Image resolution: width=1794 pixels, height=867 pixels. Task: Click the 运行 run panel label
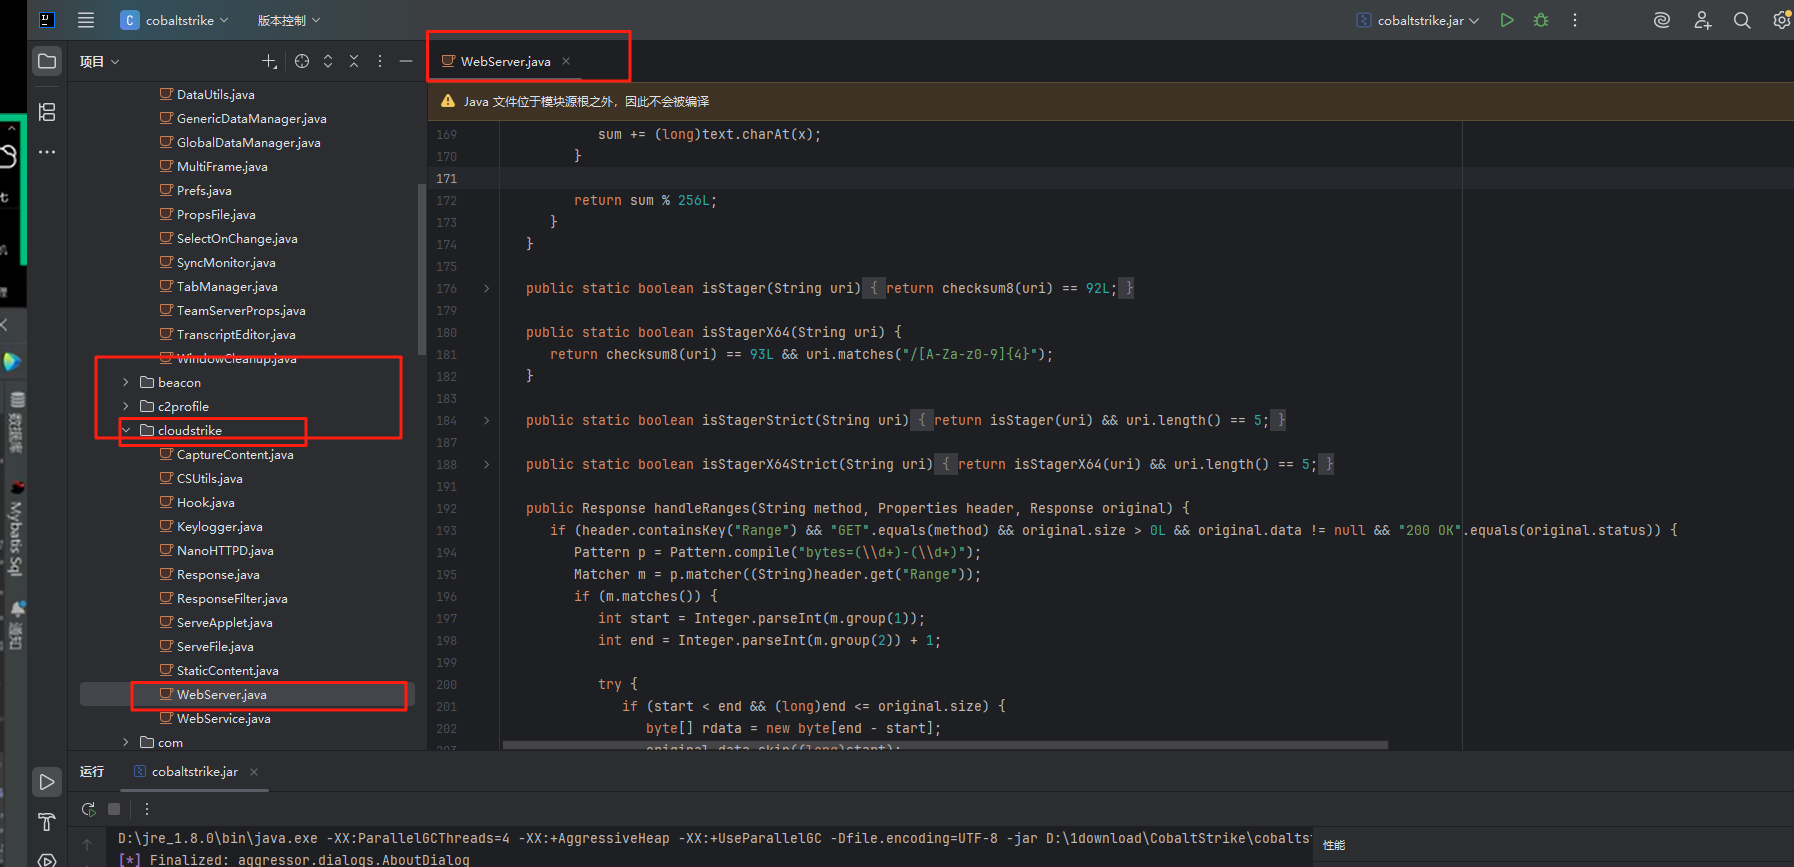point(92,771)
